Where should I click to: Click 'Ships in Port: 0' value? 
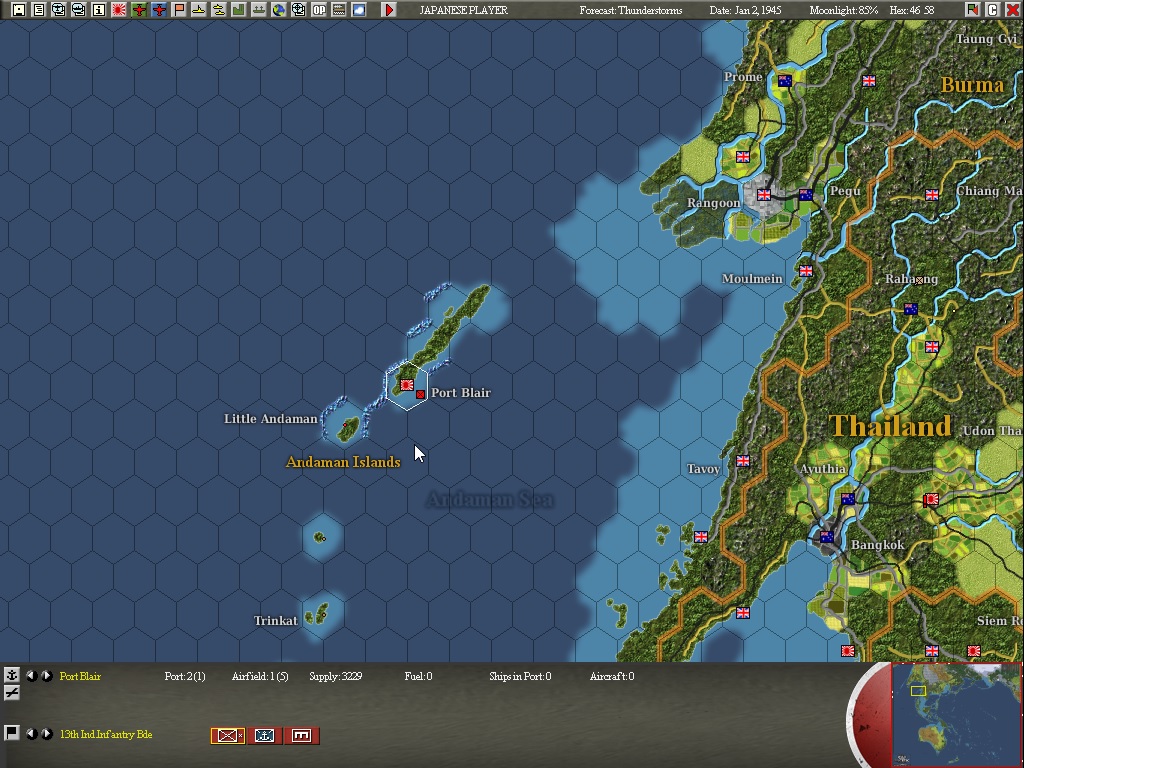pos(520,676)
